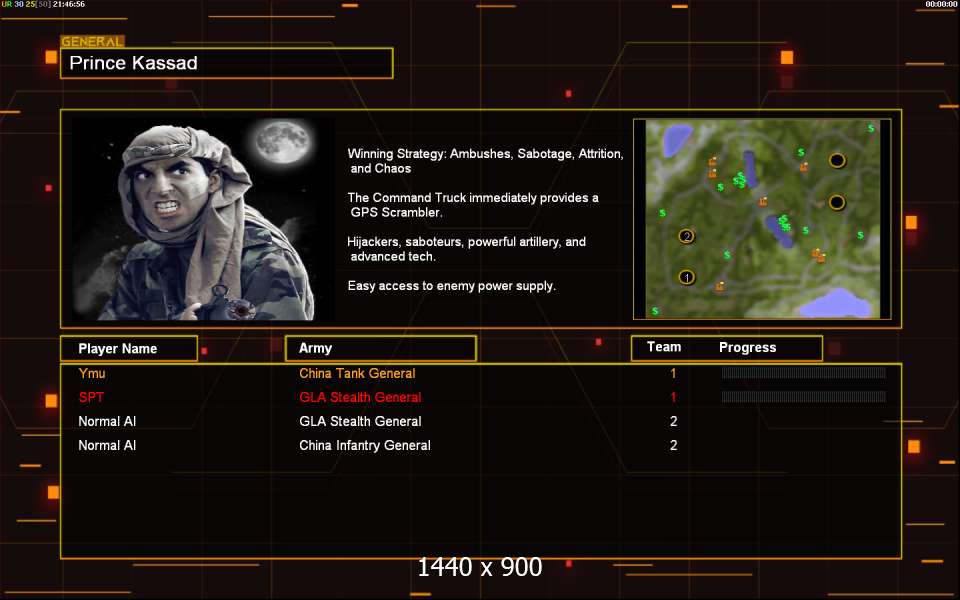Click the Team column header
The image size is (960, 600).
[x=664, y=347]
